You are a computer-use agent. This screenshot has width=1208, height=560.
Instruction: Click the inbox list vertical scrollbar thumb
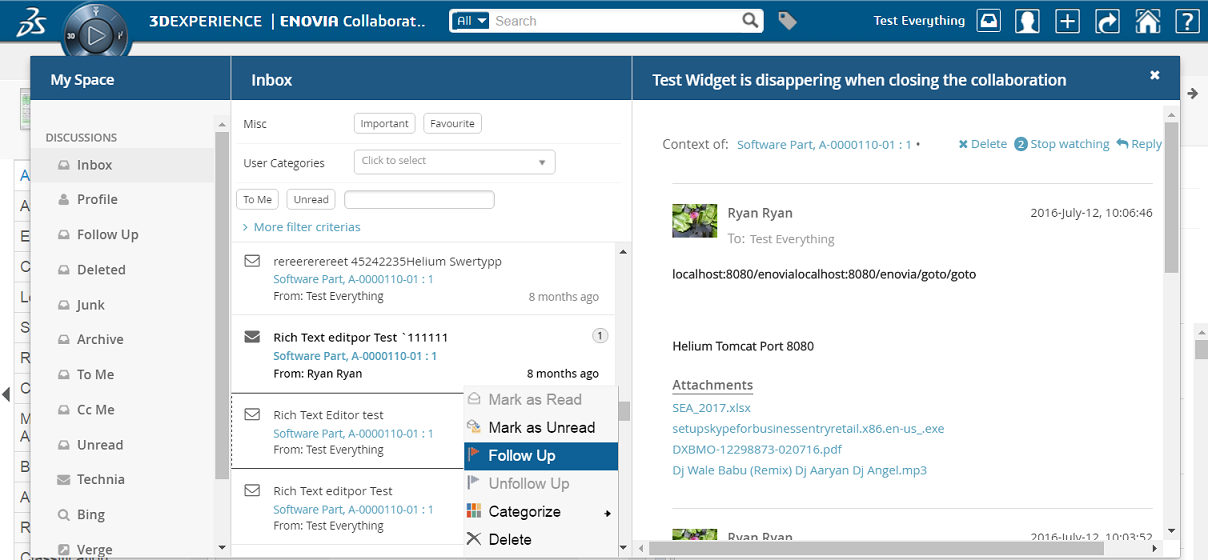[x=624, y=410]
